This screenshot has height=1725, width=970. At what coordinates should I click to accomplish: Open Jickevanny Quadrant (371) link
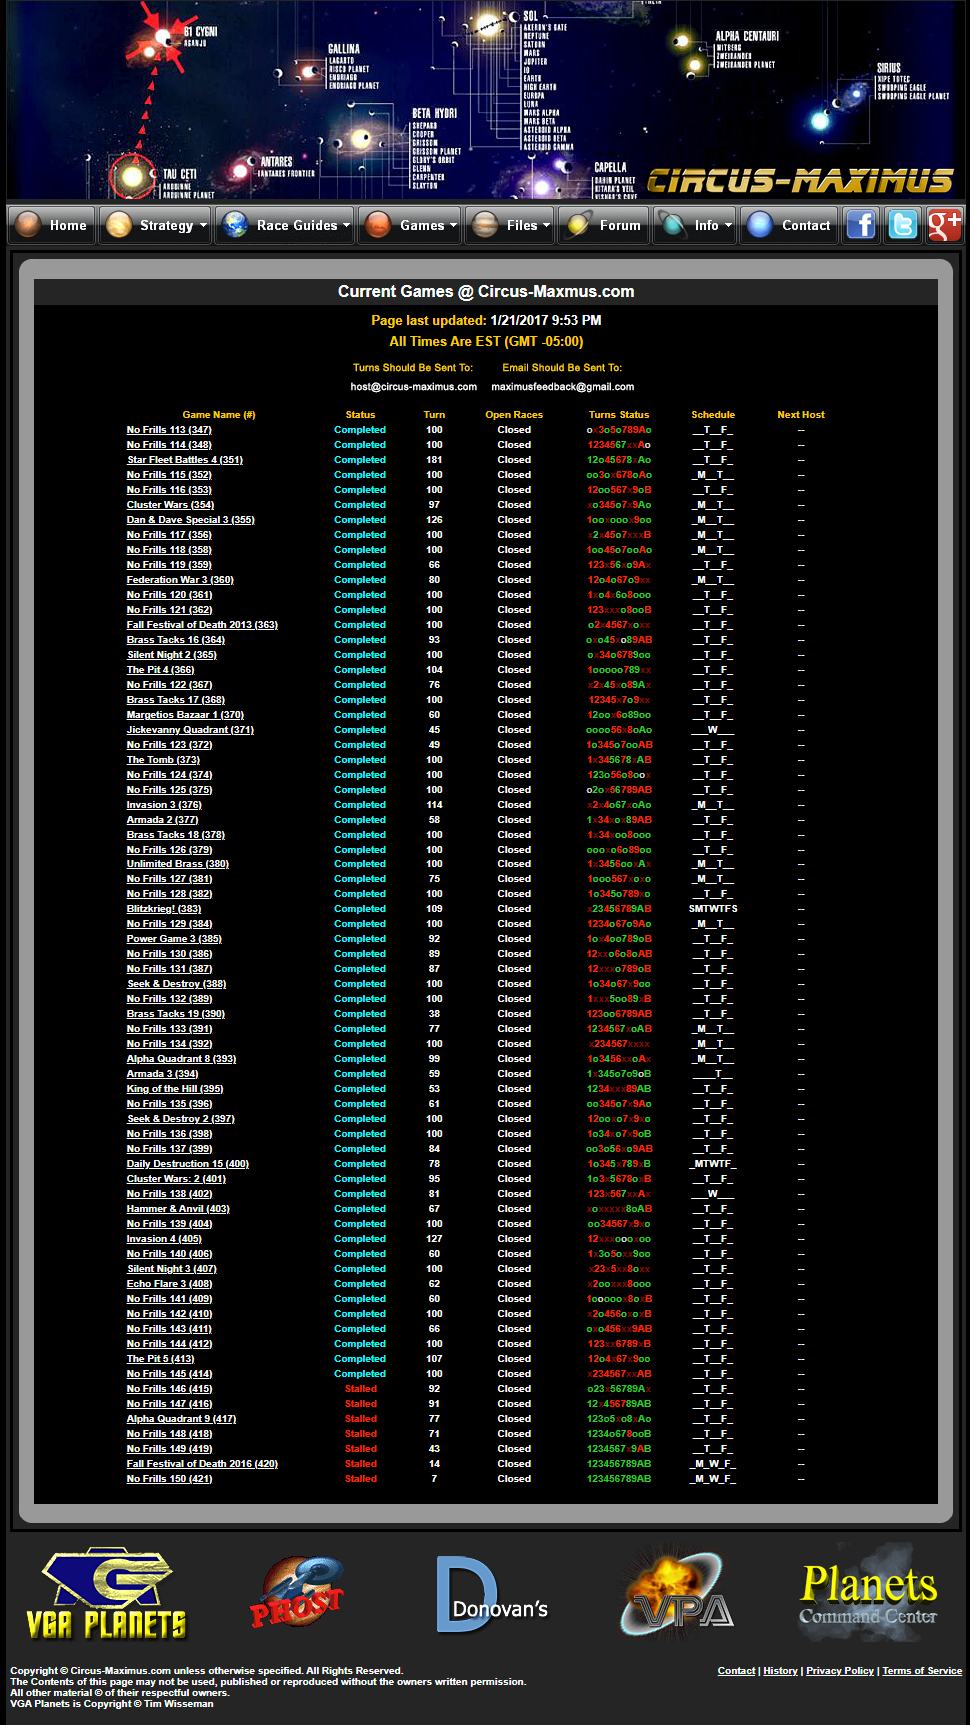(x=190, y=730)
